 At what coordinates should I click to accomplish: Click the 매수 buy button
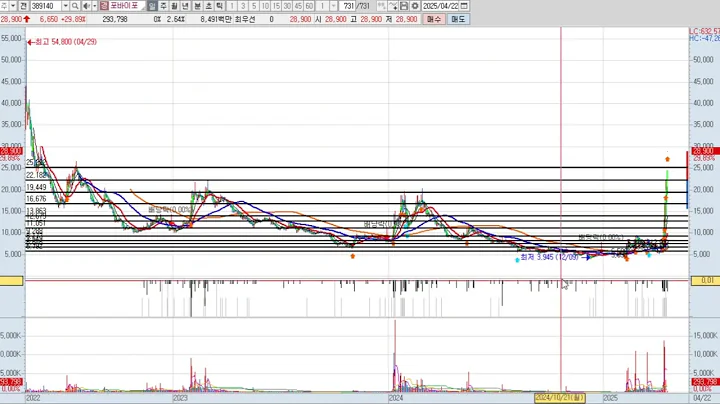click(x=433, y=19)
